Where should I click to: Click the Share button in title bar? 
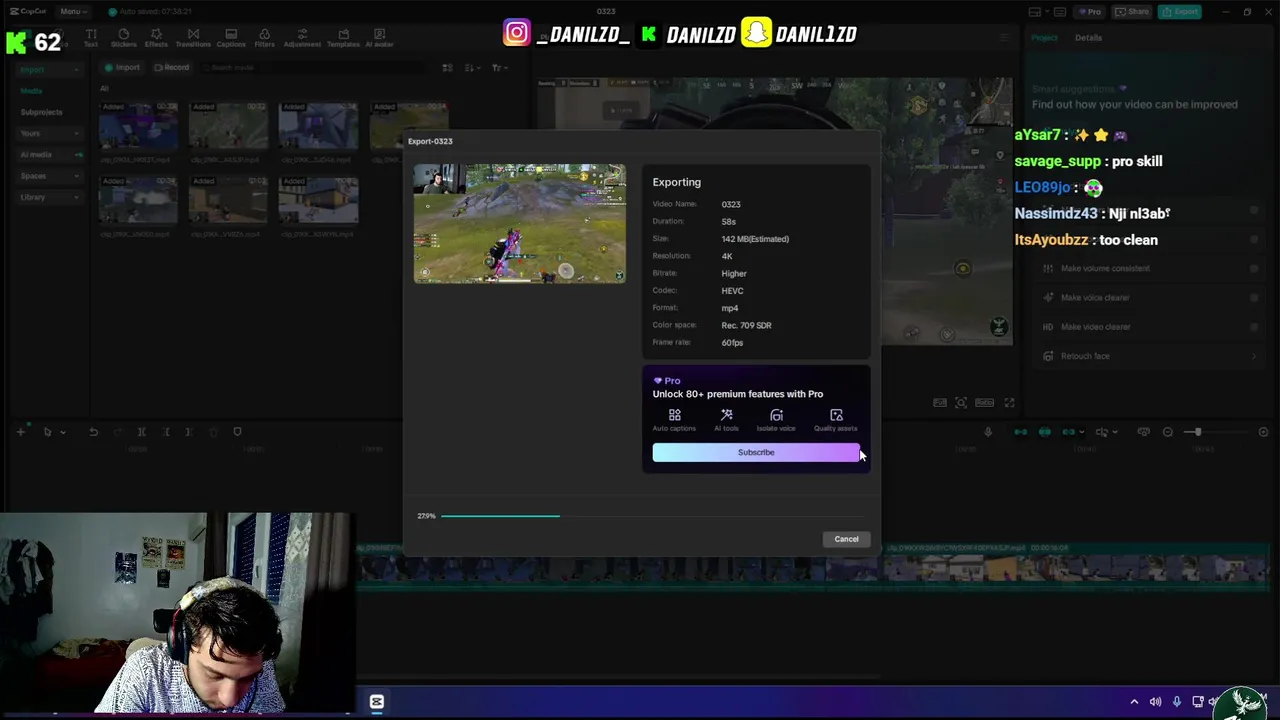[x=1133, y=12]
